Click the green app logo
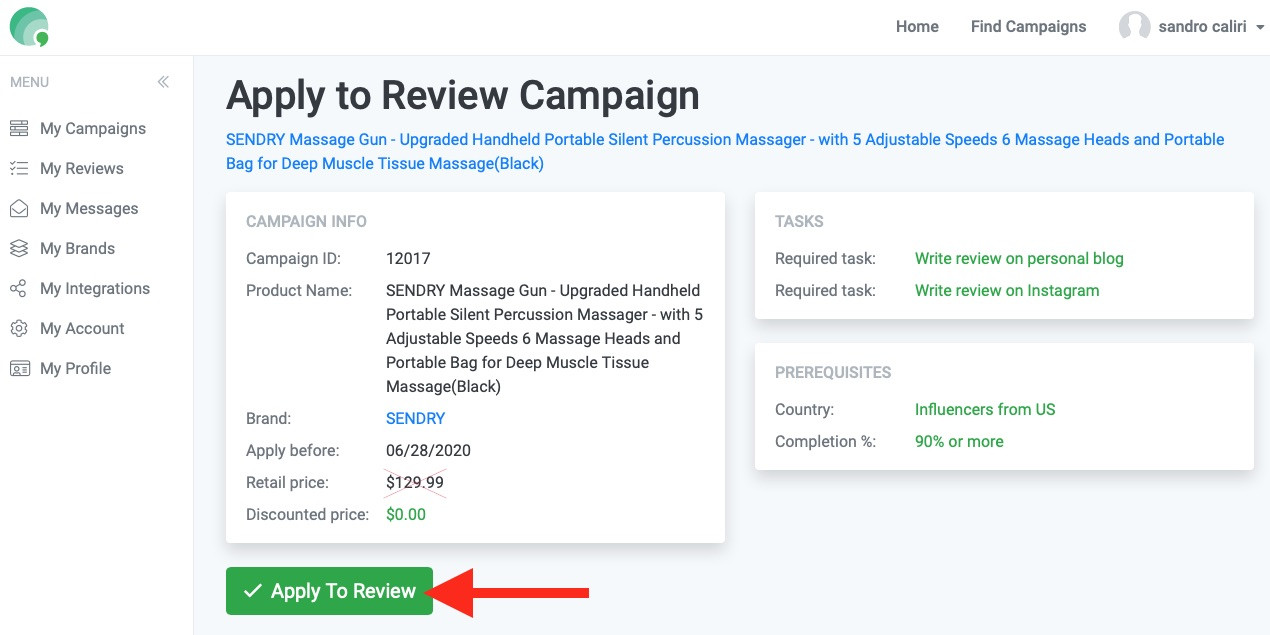The image size is (1270, 635). click(29, 27)
